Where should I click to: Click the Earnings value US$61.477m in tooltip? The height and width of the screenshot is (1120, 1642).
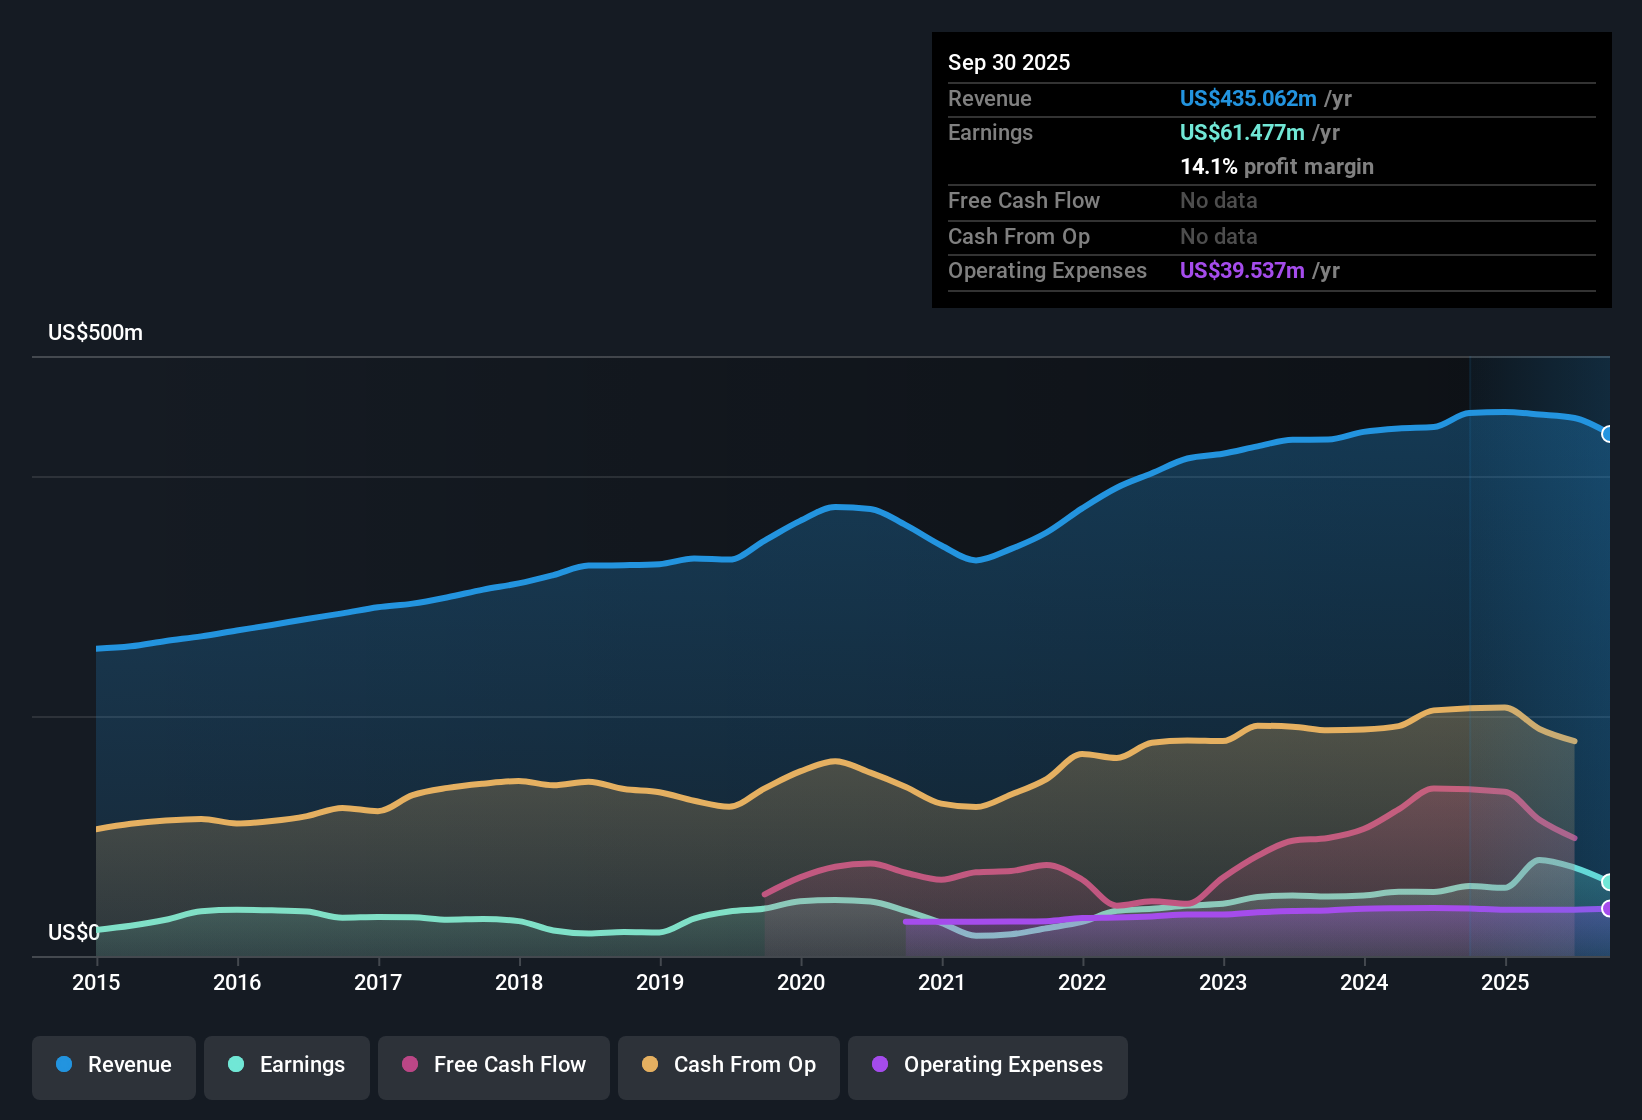(x=1242, y=132)
